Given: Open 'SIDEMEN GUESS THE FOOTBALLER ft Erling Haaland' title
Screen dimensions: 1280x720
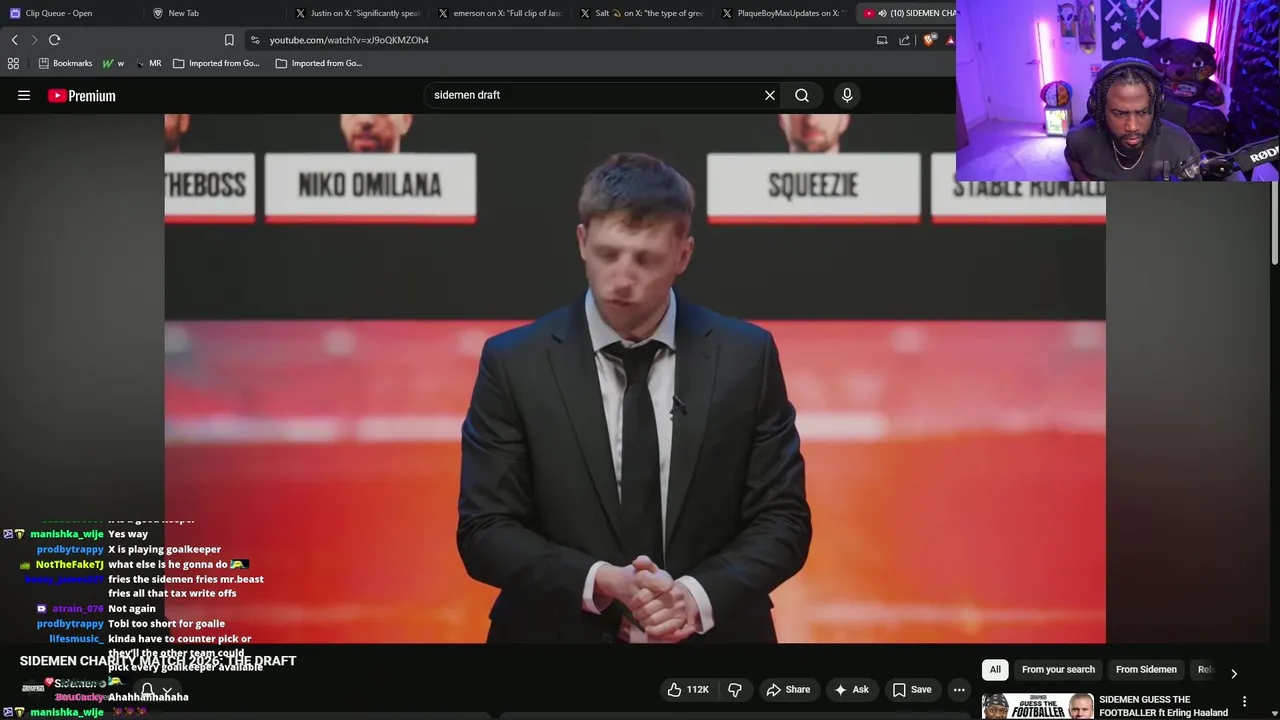Looking at the screenshot, I should click(x=1163, y=706).
